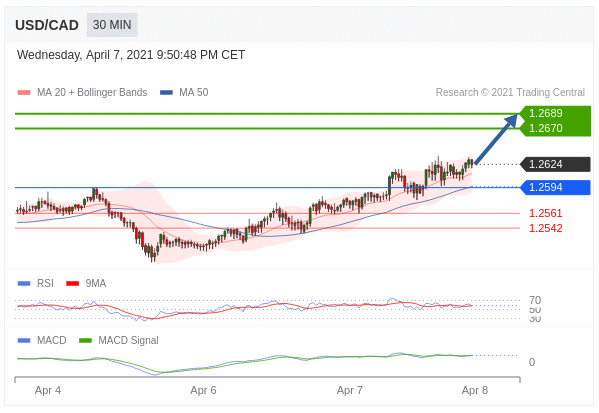The height and width of the screenshot is (413, 599).
Task: Click the RSI legend blue marker
Action: coord(24,283)
